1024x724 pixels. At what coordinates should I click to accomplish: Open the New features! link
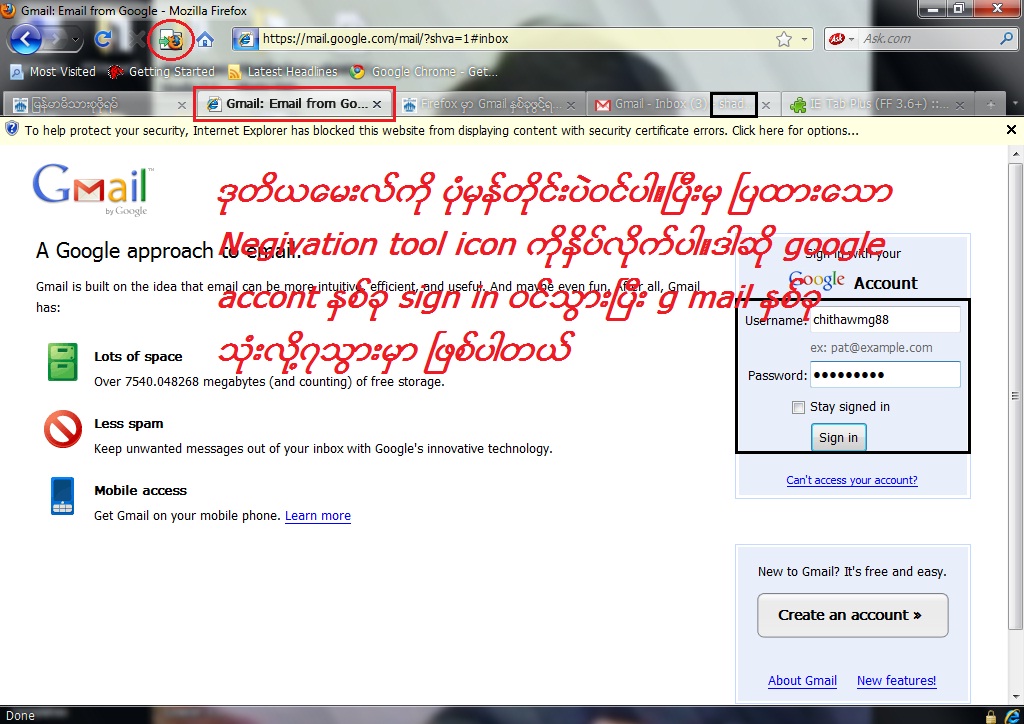[x=896, y=680]
